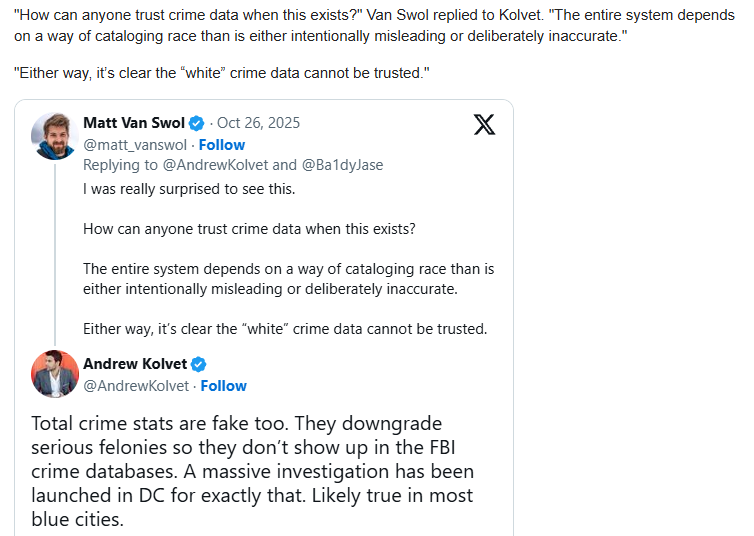
Task: Click the article line "Either way, it's clear…" above the tweet
Action: 221,75
